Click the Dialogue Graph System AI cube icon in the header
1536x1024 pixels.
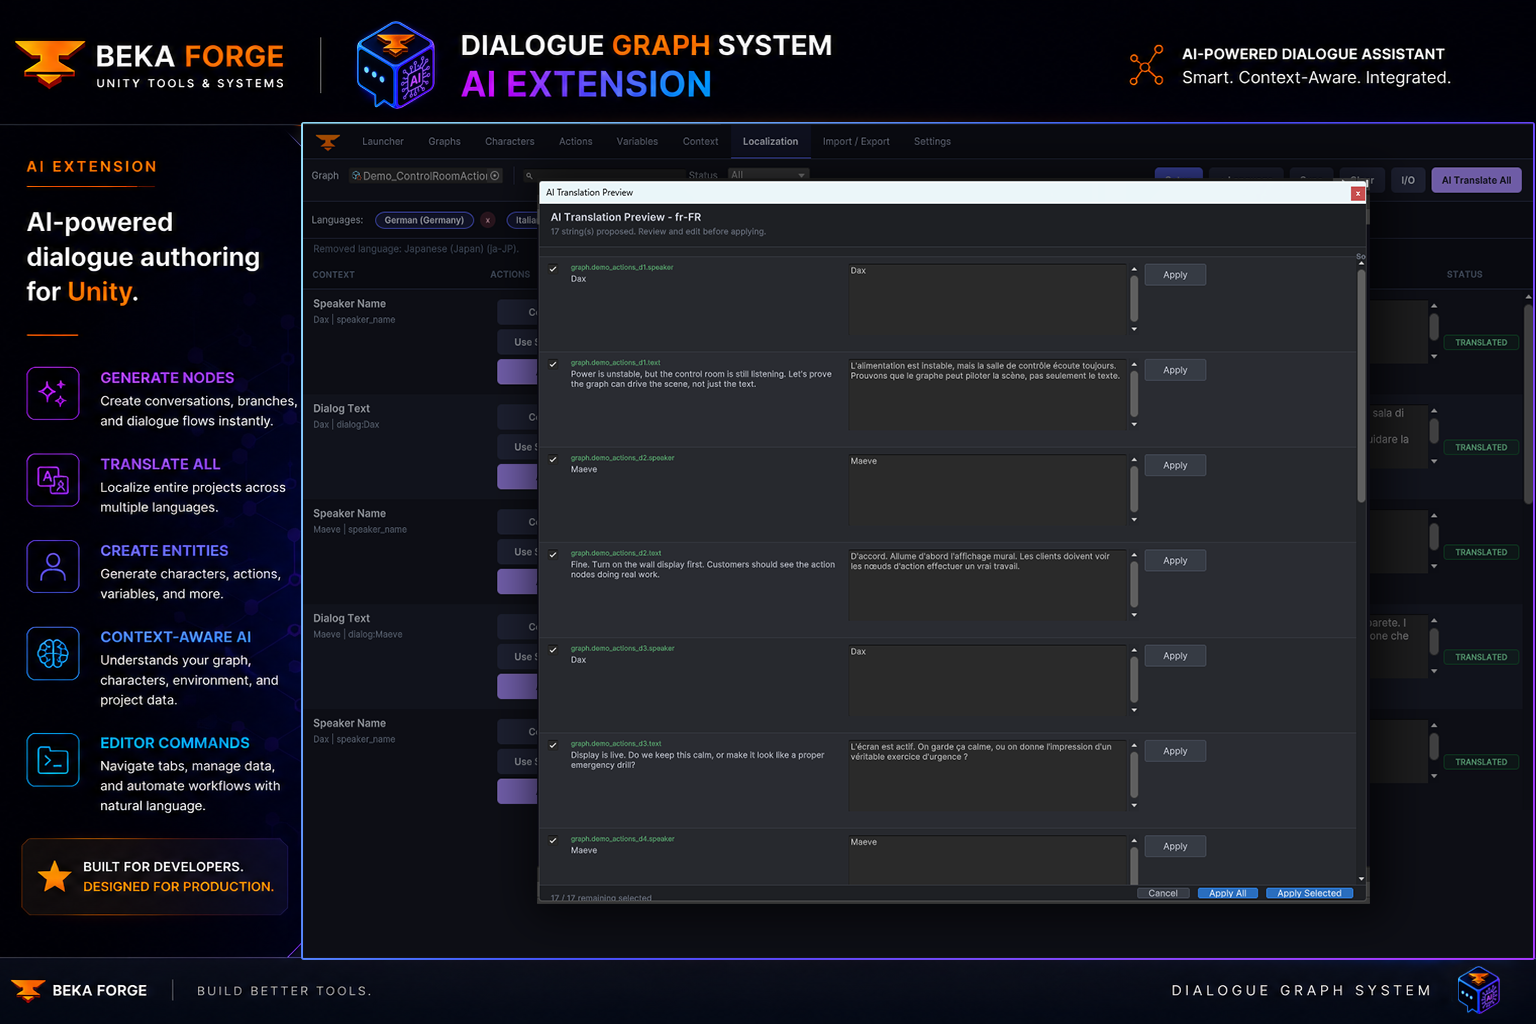(396, 65)
